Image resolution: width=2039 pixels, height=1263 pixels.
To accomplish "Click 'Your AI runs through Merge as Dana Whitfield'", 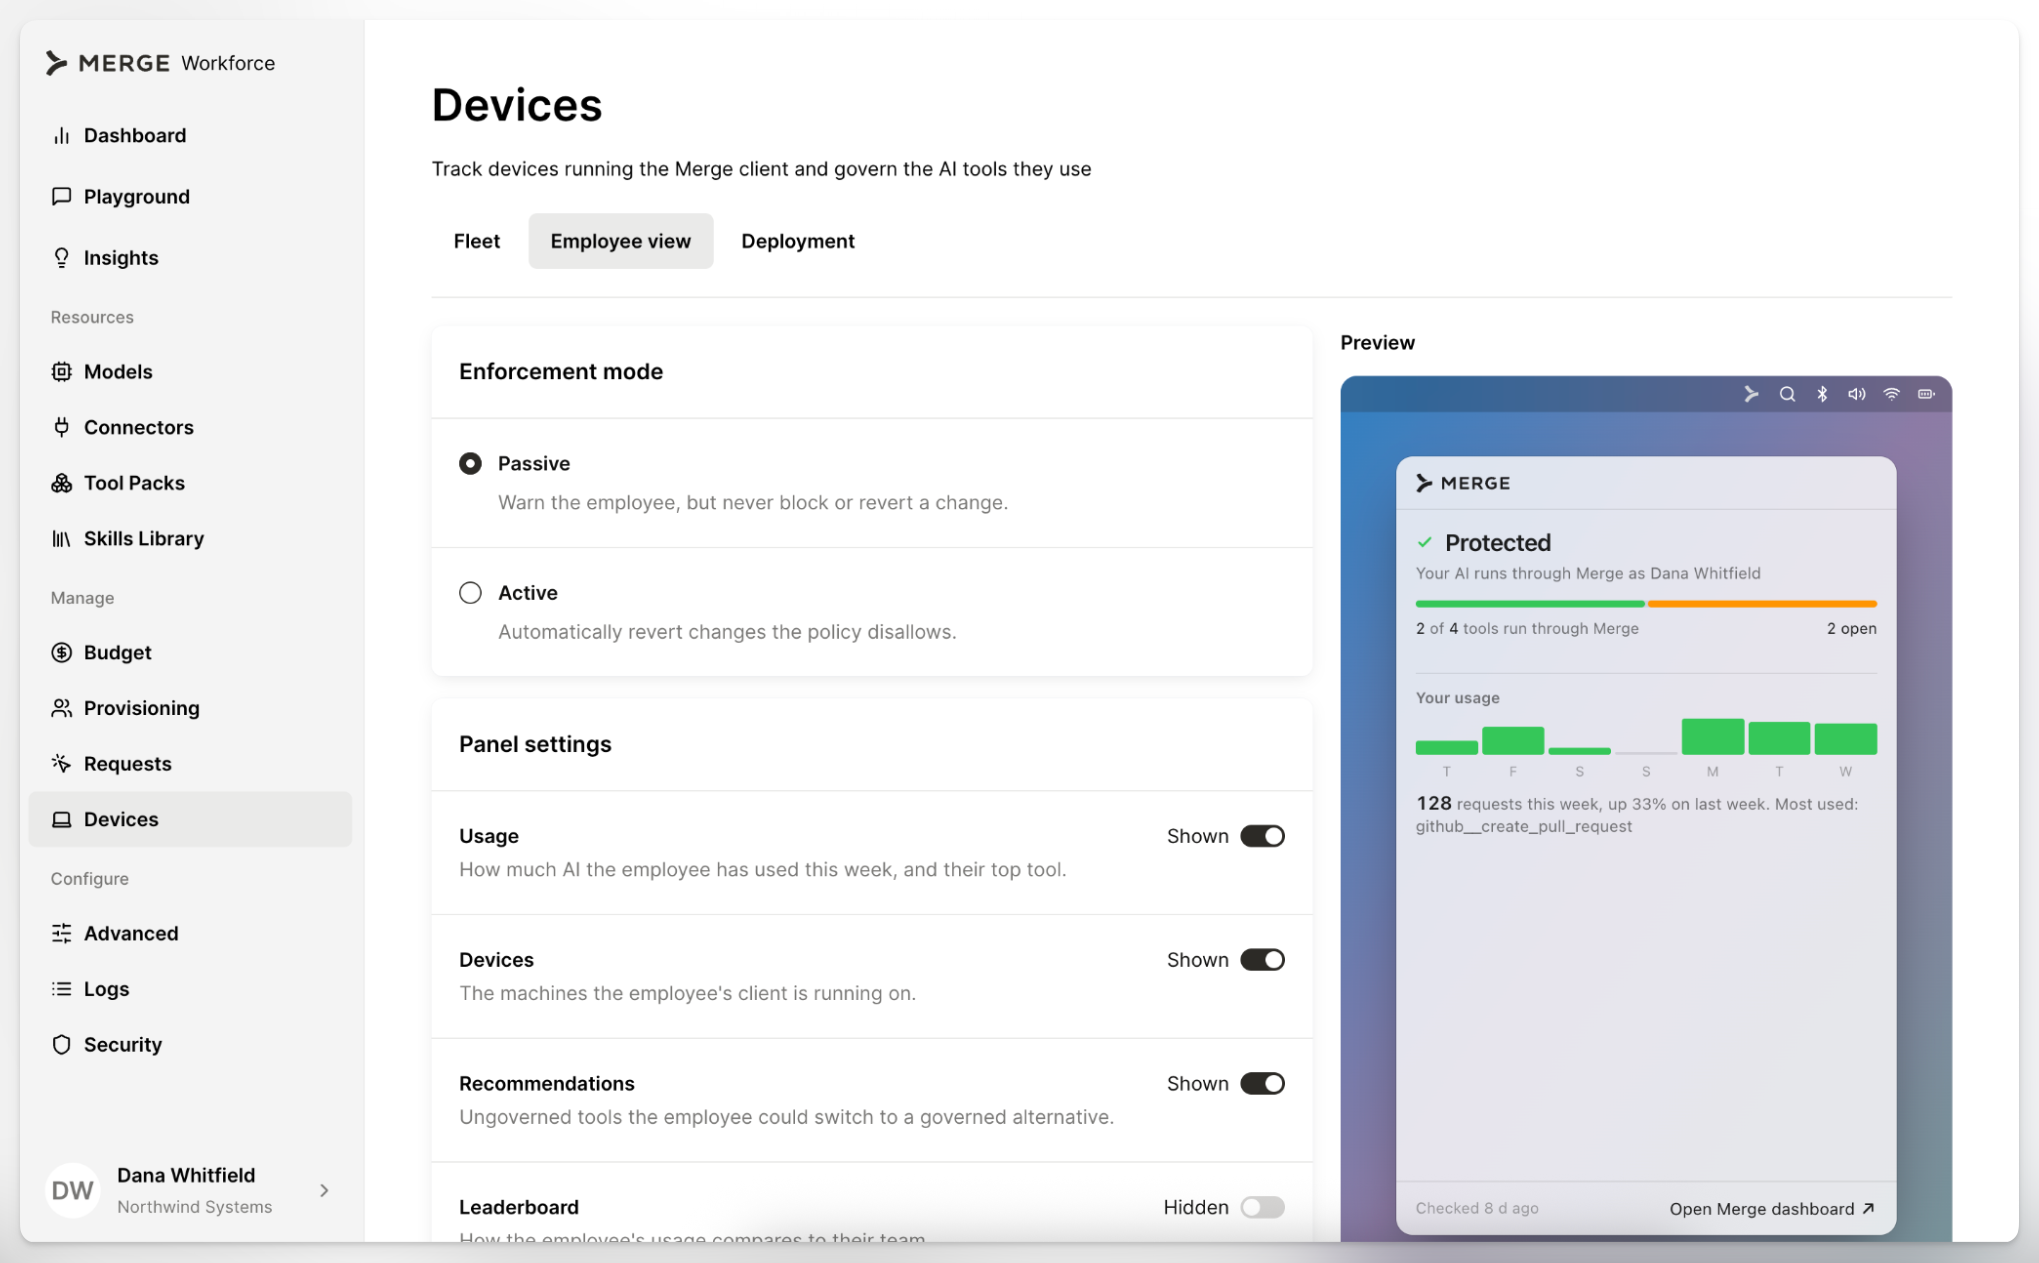I will coord(1588,573).
